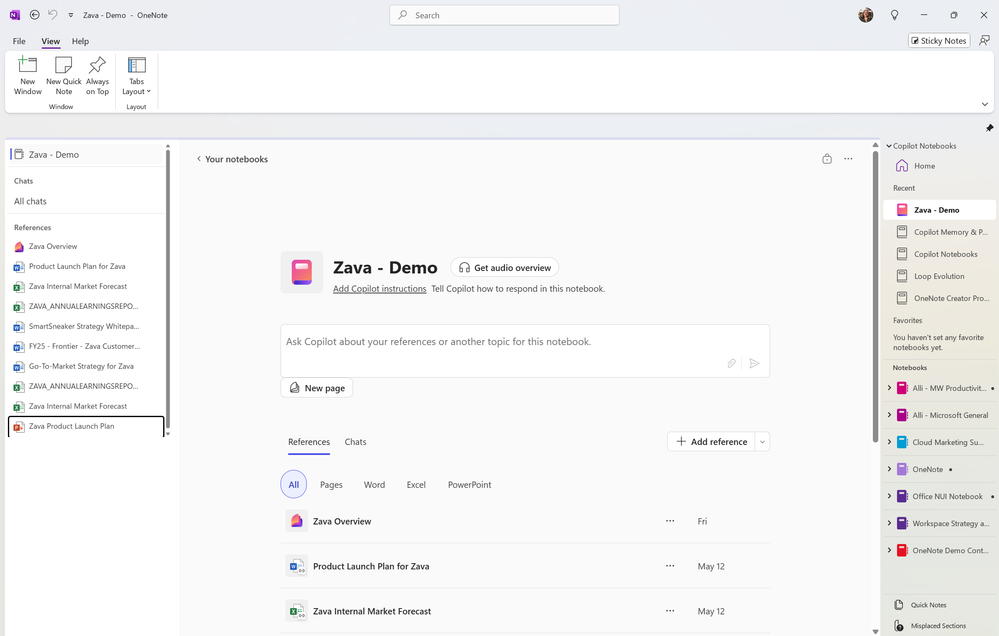
Task: Select the All filter chip
Action: (x=294, y=484)
